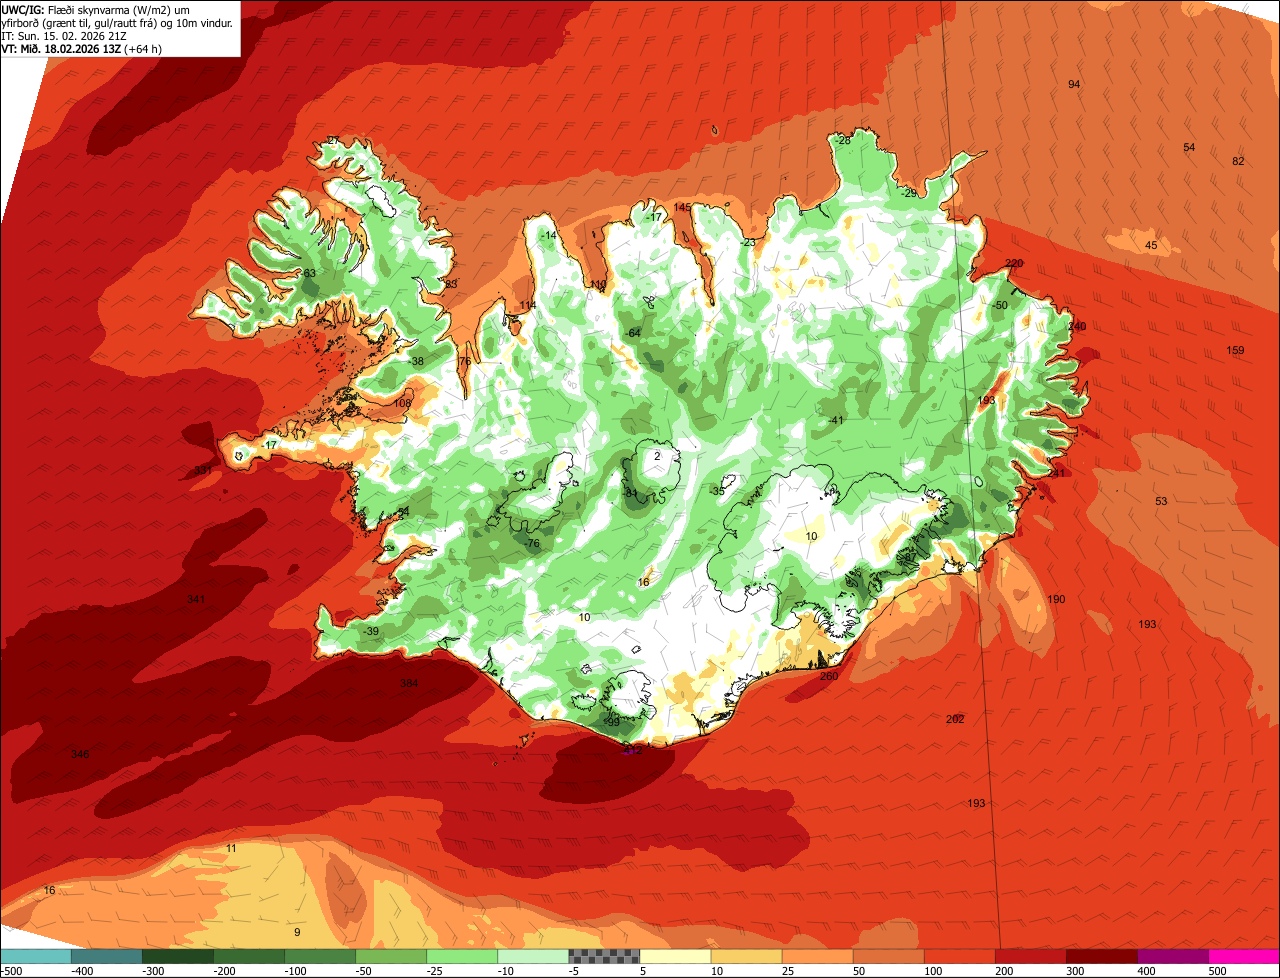Click the '-50' flux value on the map

tap(1000, 305)
